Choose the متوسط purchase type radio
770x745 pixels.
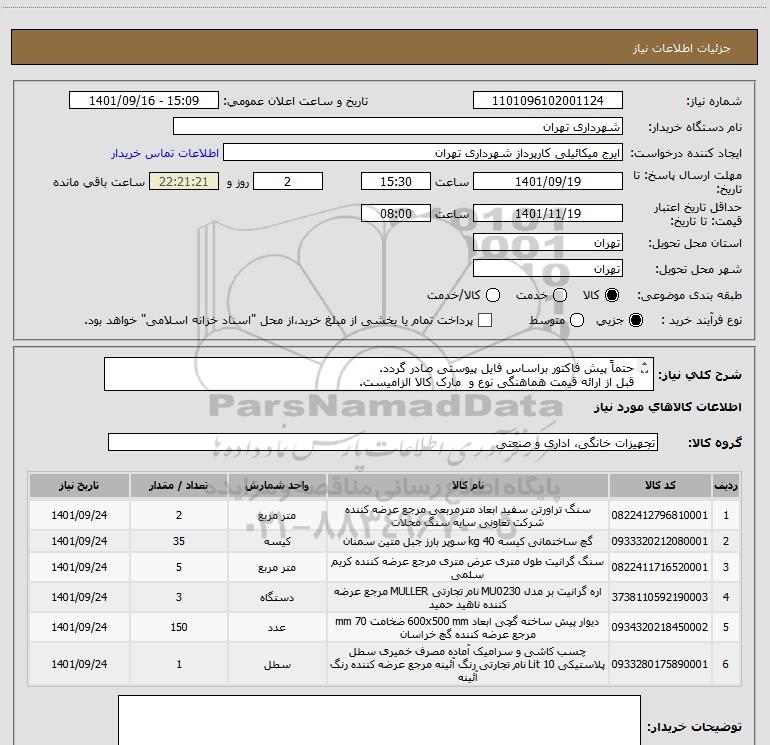pos(577,320)
